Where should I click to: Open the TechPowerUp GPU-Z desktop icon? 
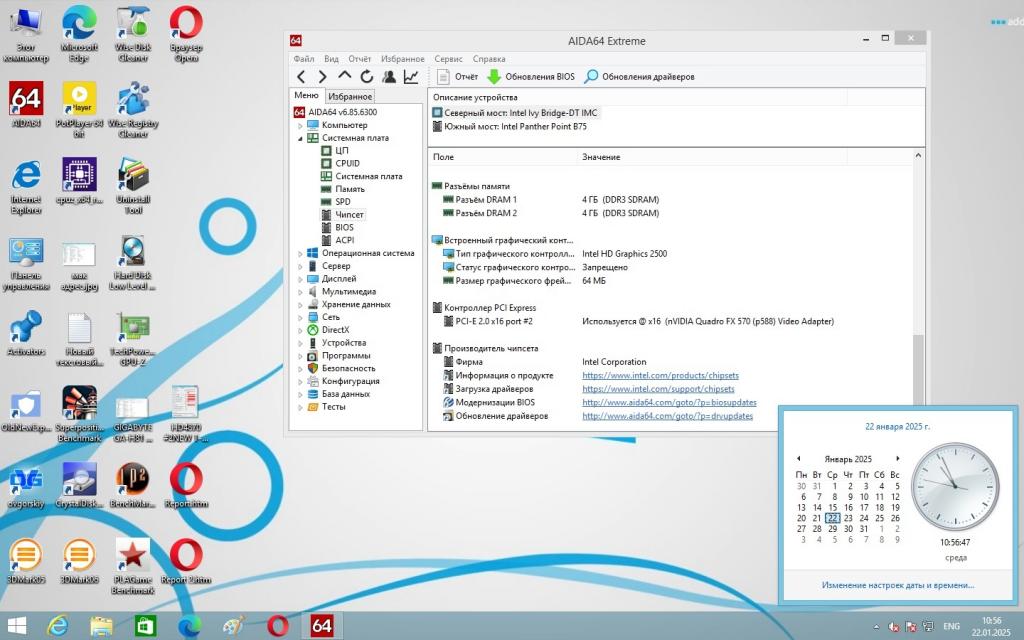pyautogui.click(x=133, y=338)
